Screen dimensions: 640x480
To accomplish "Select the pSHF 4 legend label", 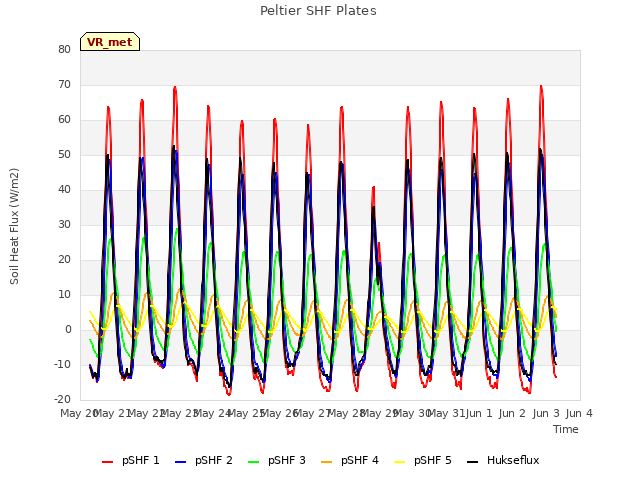I will 360,460.
